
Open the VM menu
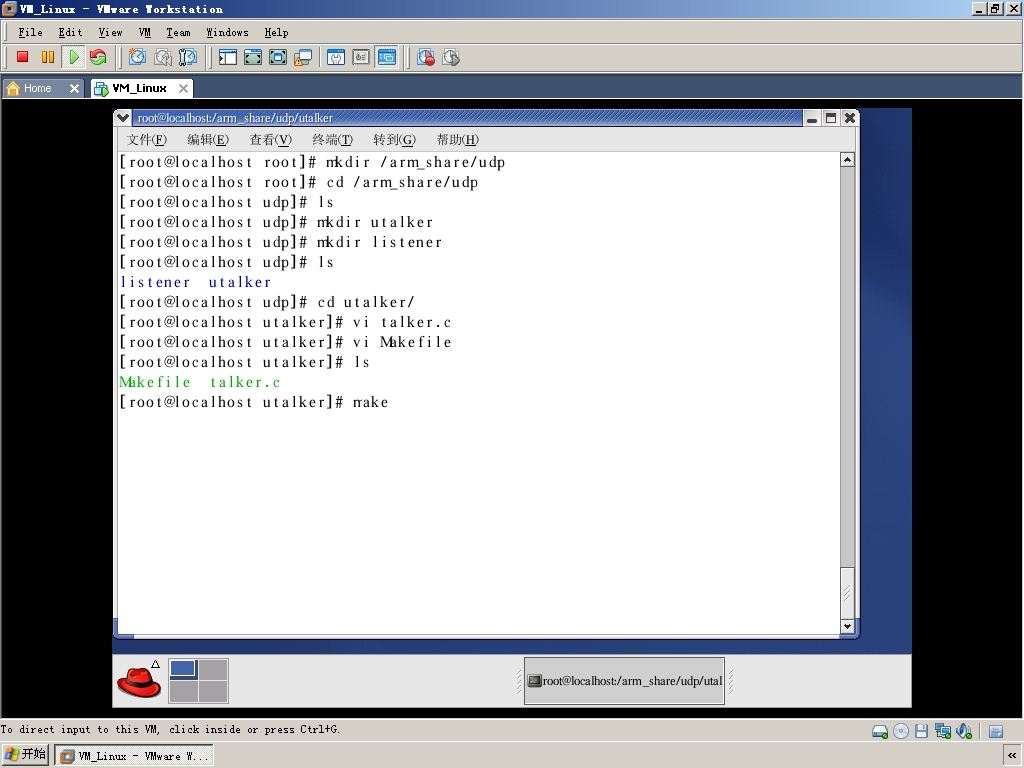tap(145, 32)
